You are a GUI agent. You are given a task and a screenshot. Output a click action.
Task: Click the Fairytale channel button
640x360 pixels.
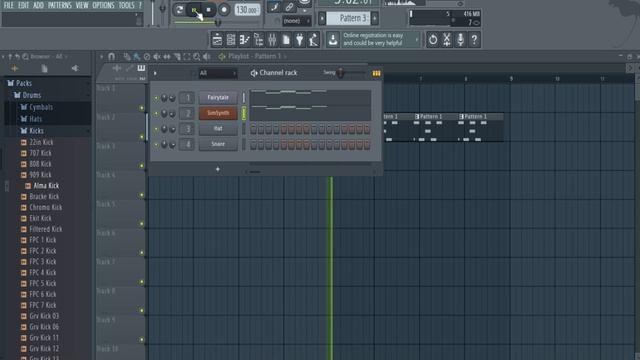218,98
